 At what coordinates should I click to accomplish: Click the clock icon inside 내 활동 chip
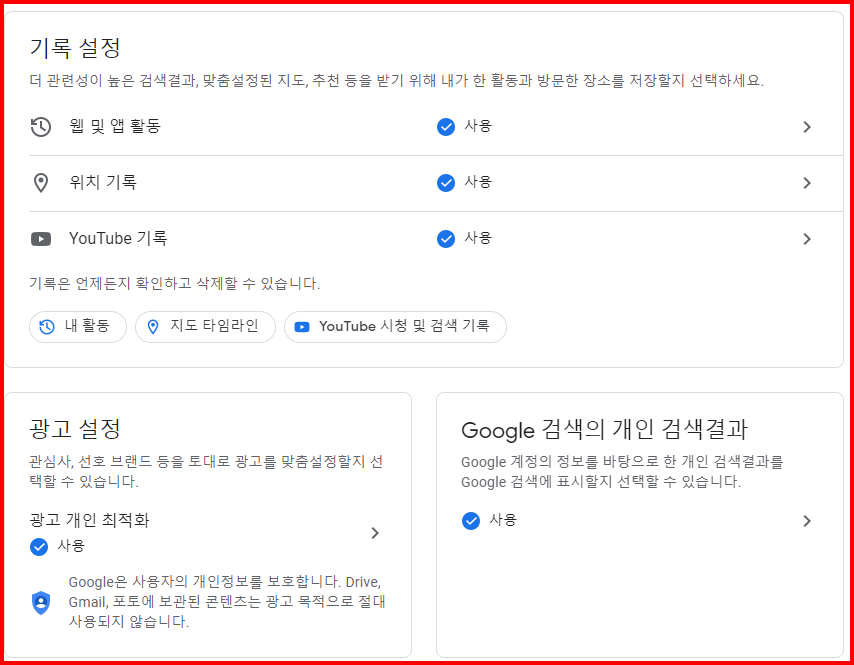pyautogui.click(x=47, y=327)
